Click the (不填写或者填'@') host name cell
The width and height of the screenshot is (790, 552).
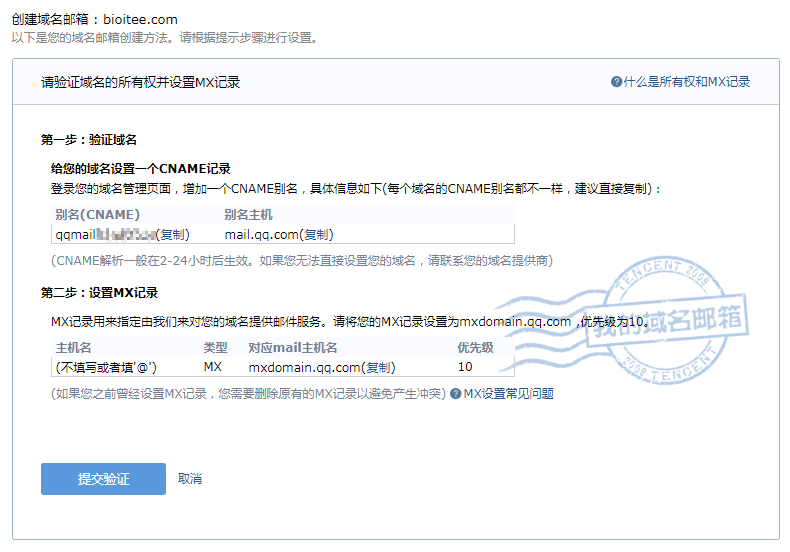106,368
